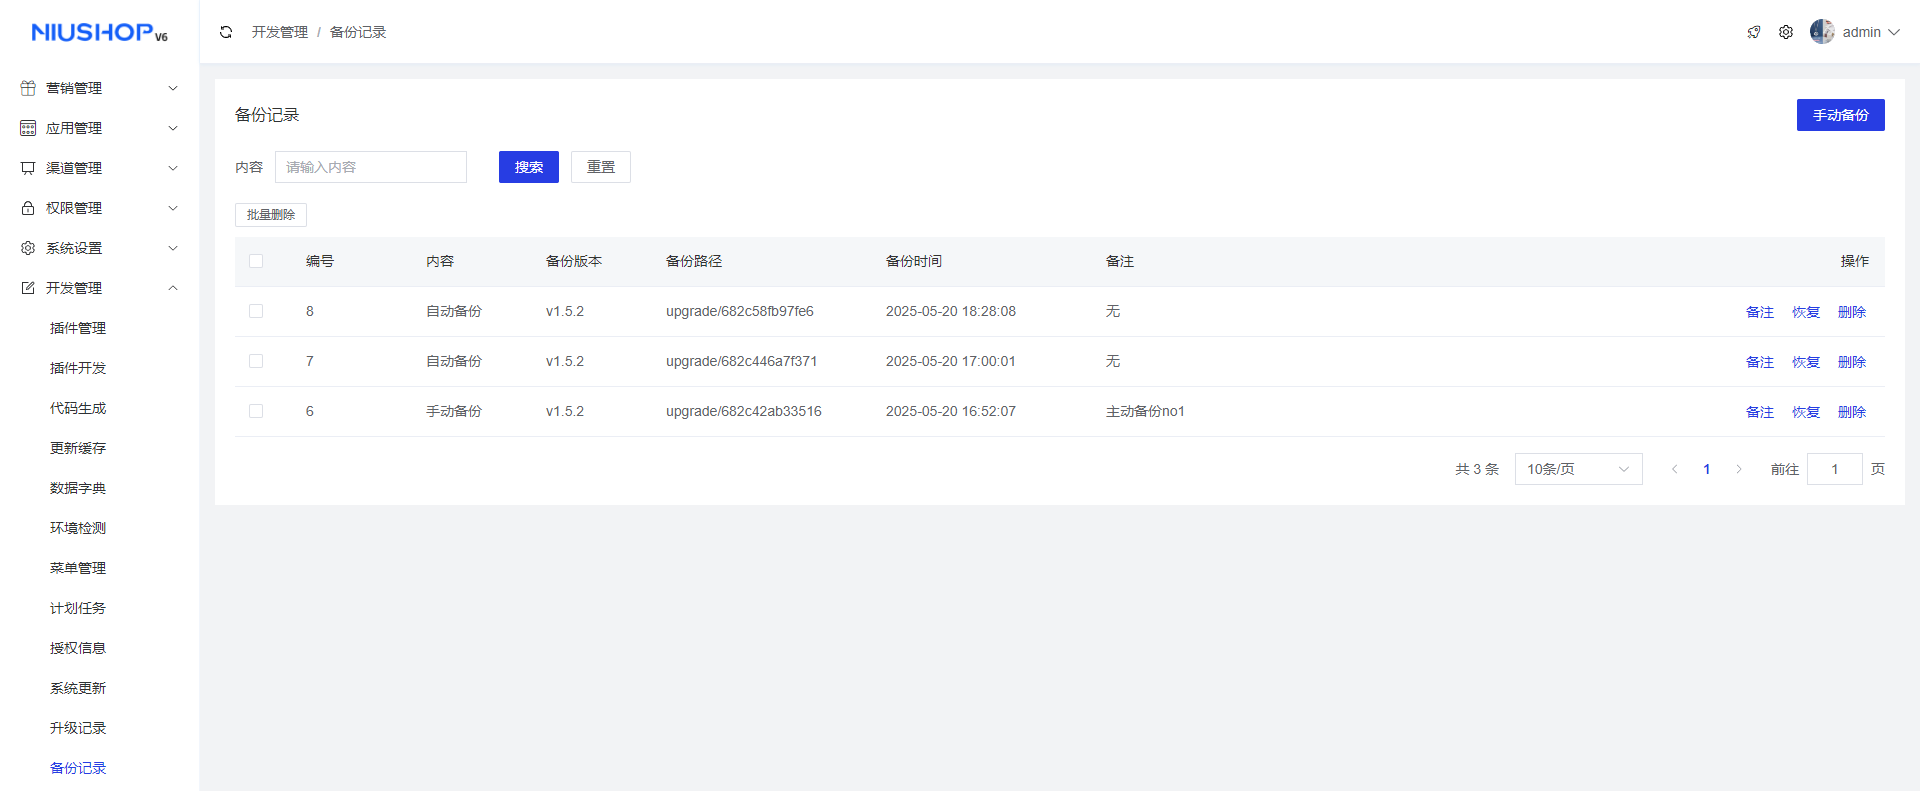Open the settings gear icon in header
Image resolution: width=1920 pixels, height=791 pixels.
(x=1786, y=32)
